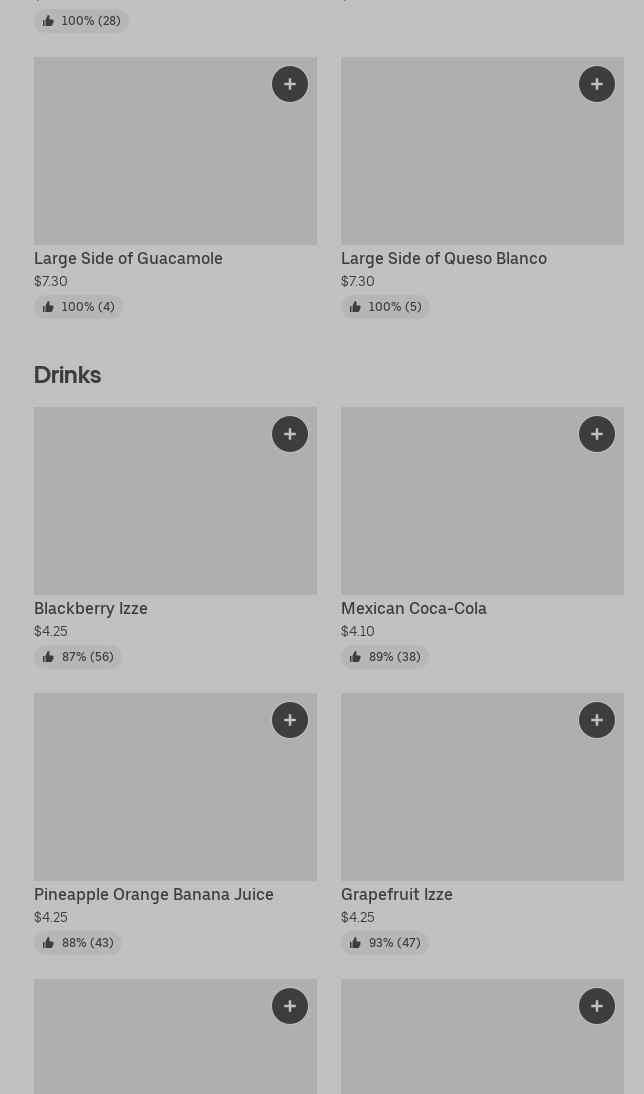Click the Grapefruit Izze 93% (47) rating
The width and height of the screenshot is (644, 1094).
(385, 943)
